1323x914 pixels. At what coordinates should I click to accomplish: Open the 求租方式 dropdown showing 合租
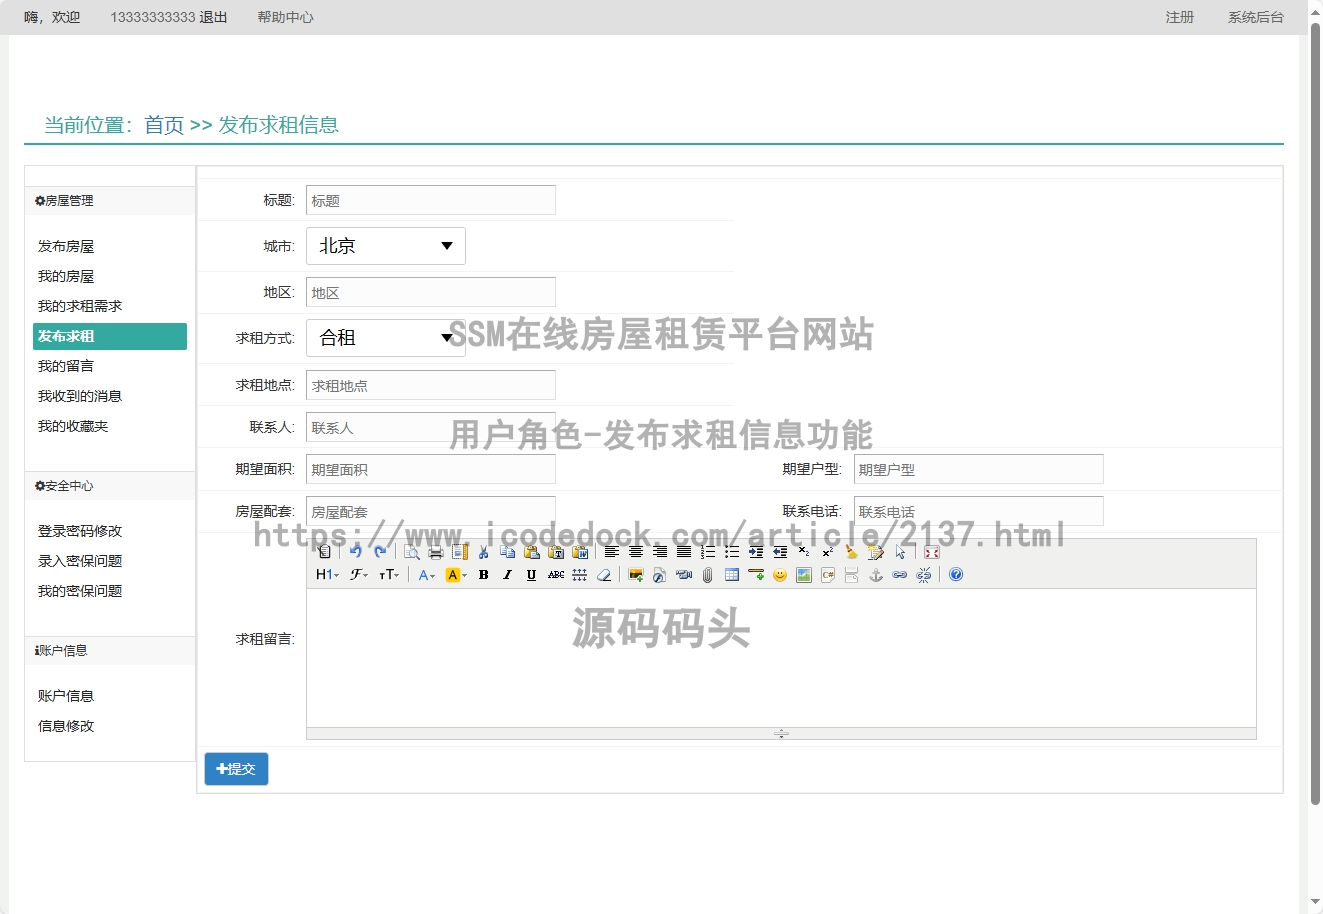(x=386, y=338)
